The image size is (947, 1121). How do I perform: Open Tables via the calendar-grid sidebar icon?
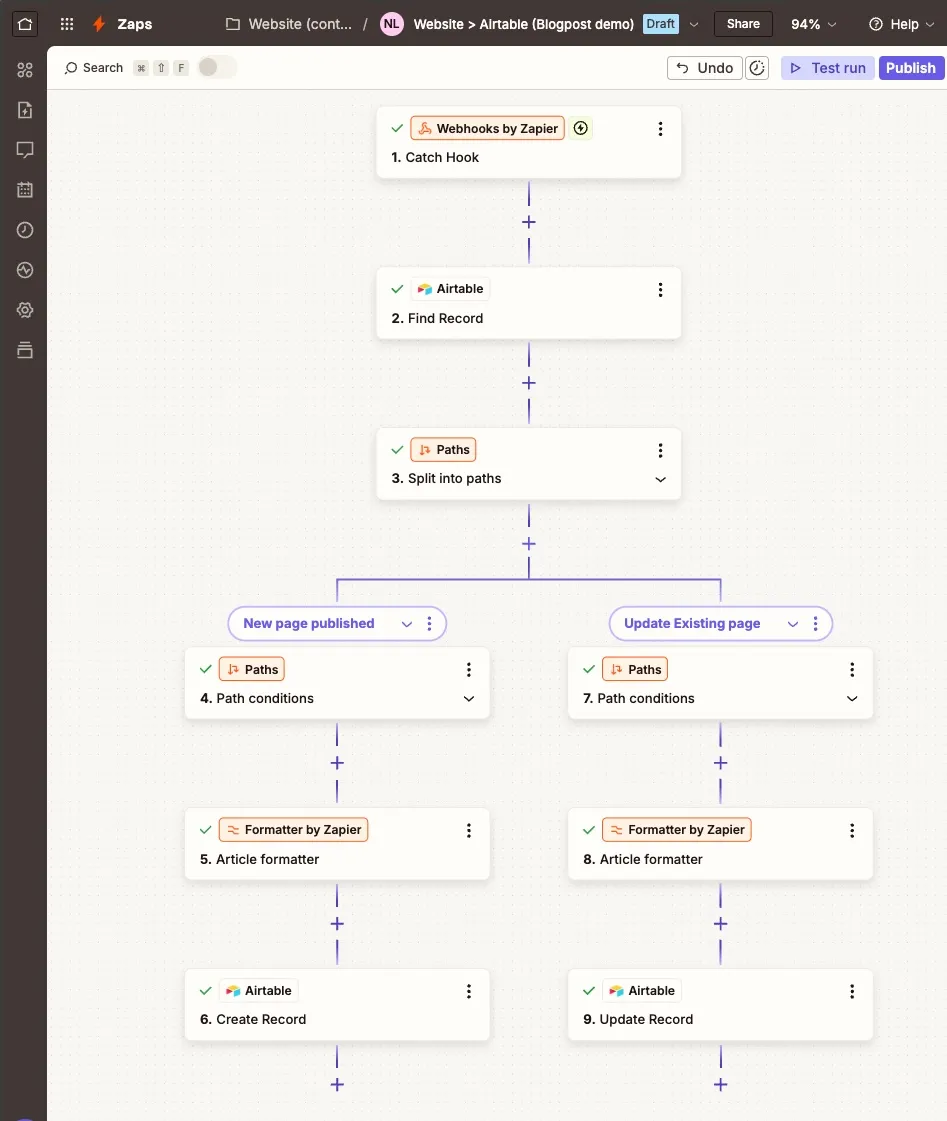coord(25,190)
